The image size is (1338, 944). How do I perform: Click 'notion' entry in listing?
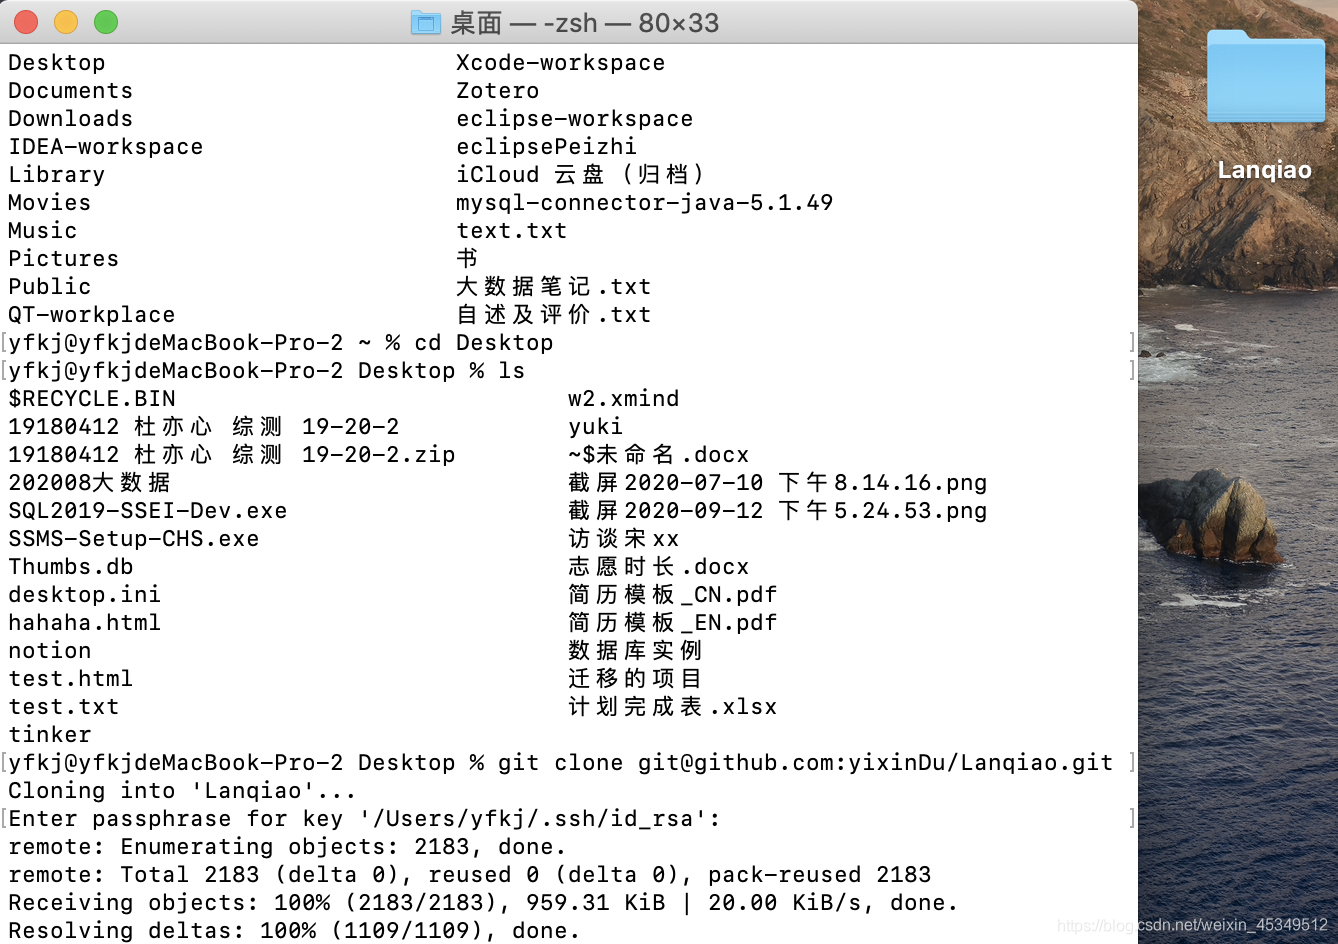pos(49,650)
